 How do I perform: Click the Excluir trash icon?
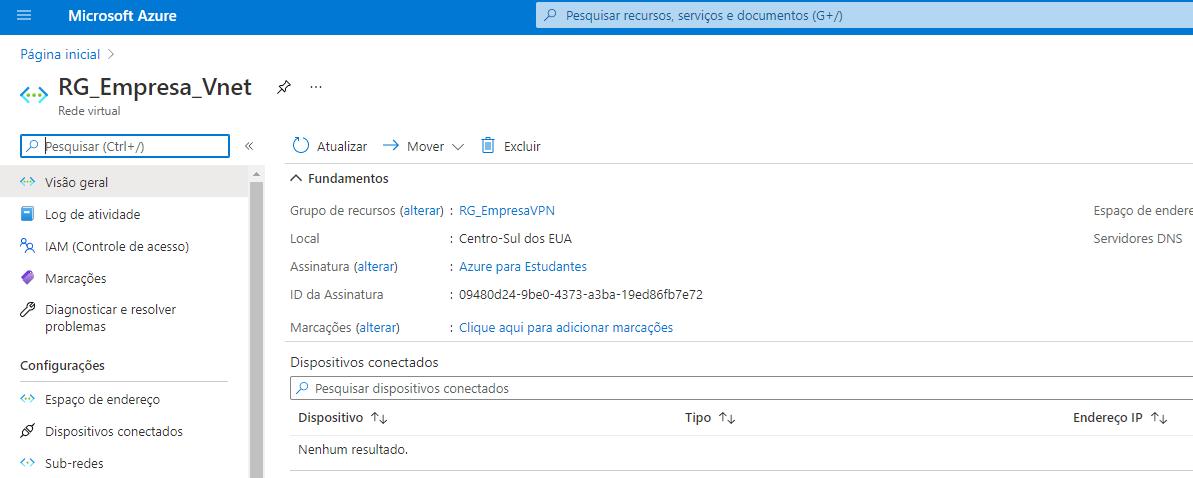pos(488,145)
